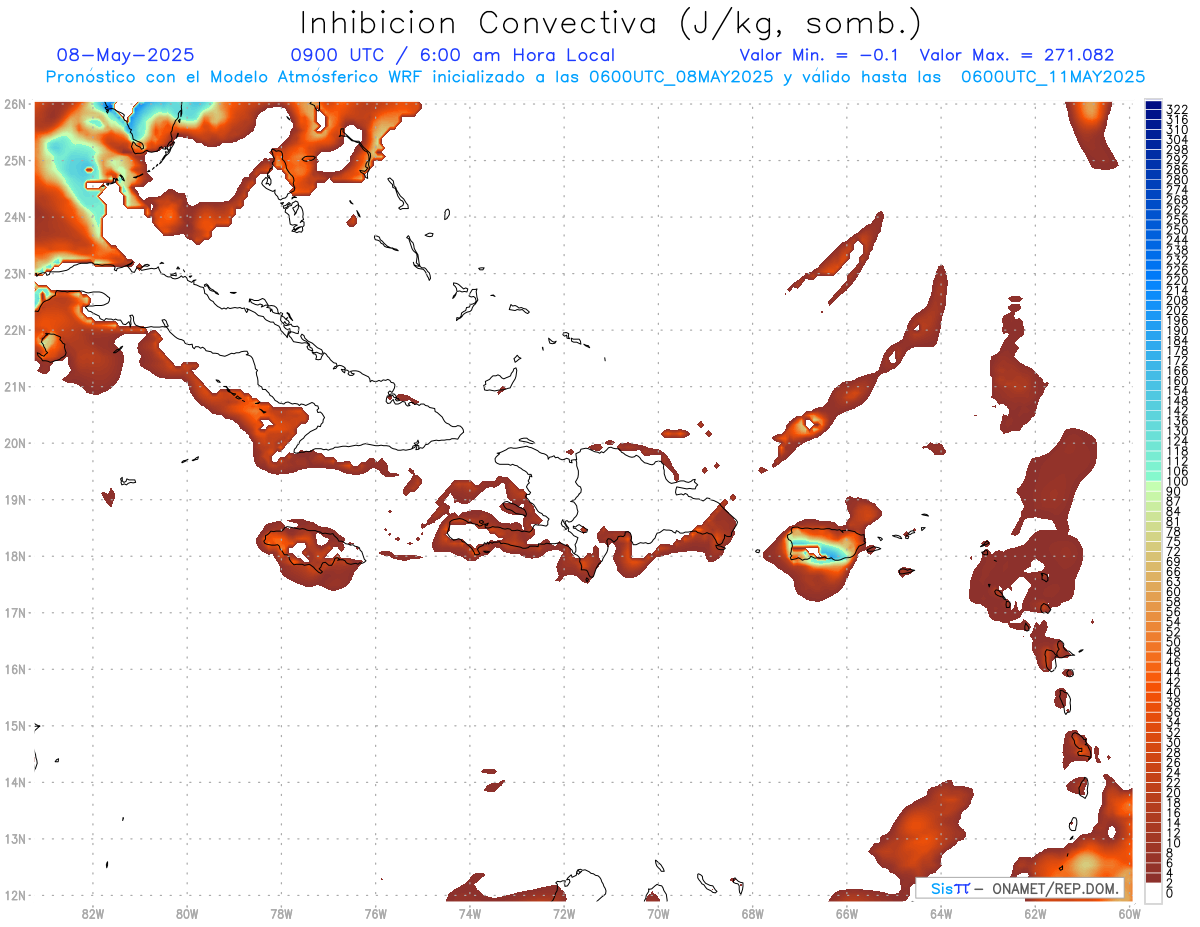Click the 74W longitude label

pyautogui.click(x=470, y=913)
